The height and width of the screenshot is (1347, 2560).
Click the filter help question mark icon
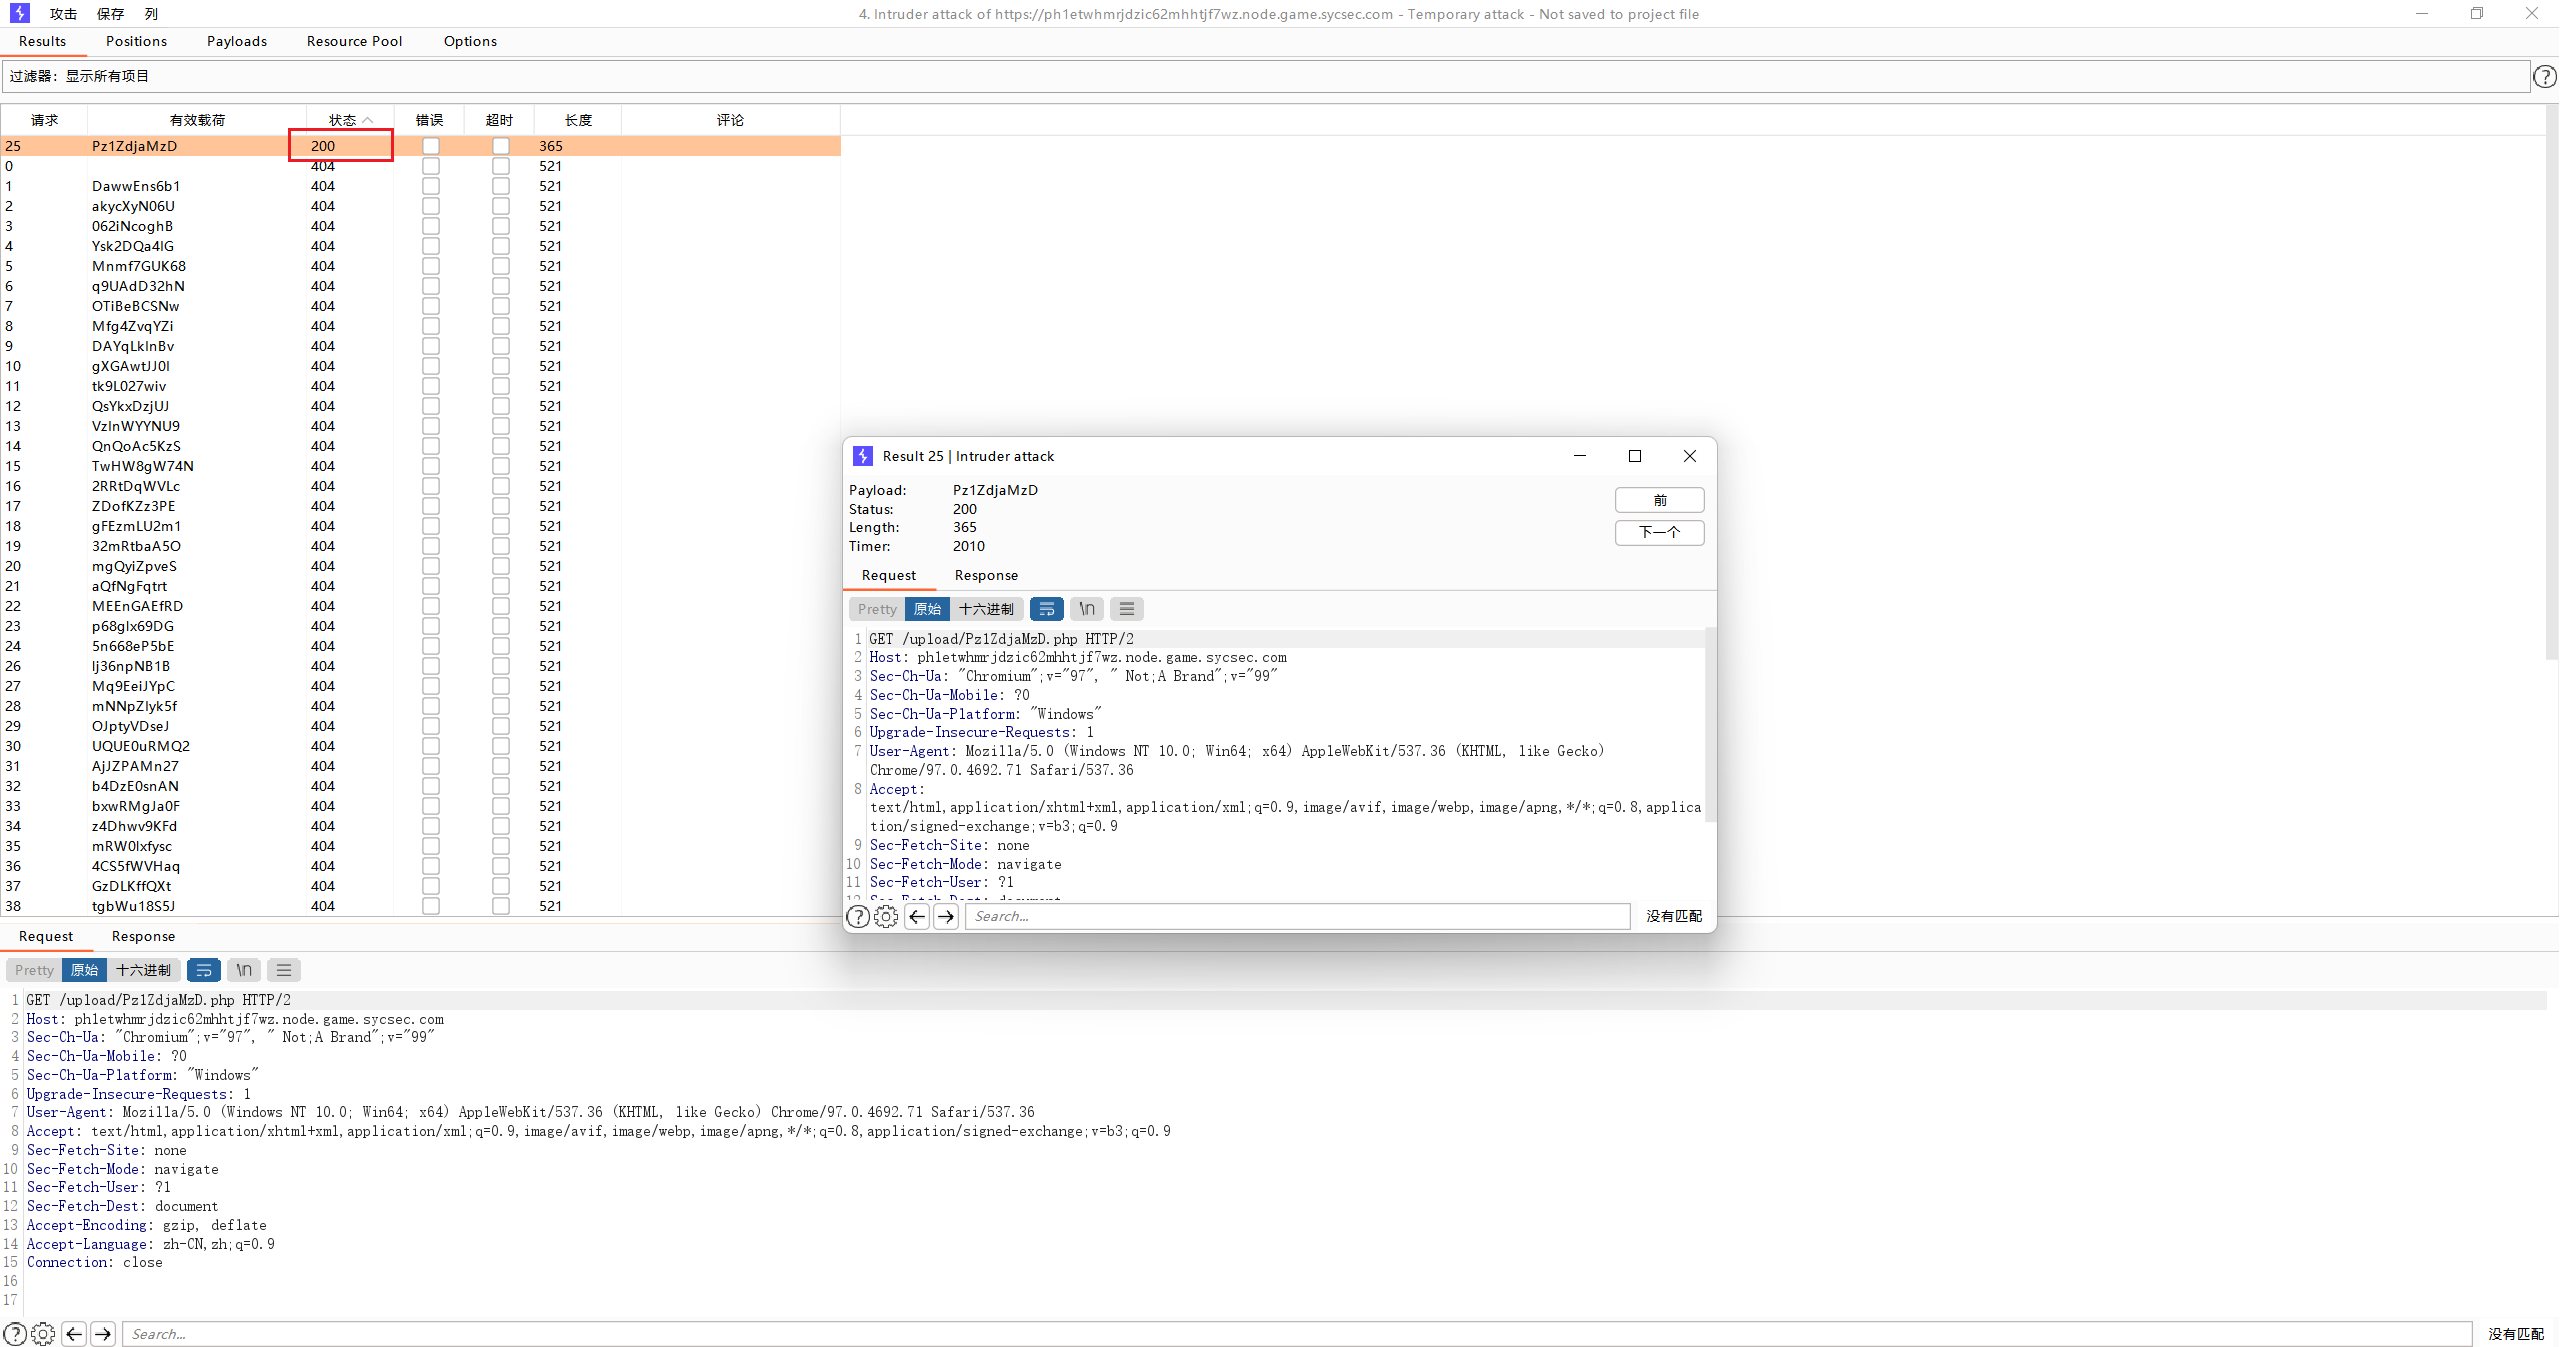2545,76
